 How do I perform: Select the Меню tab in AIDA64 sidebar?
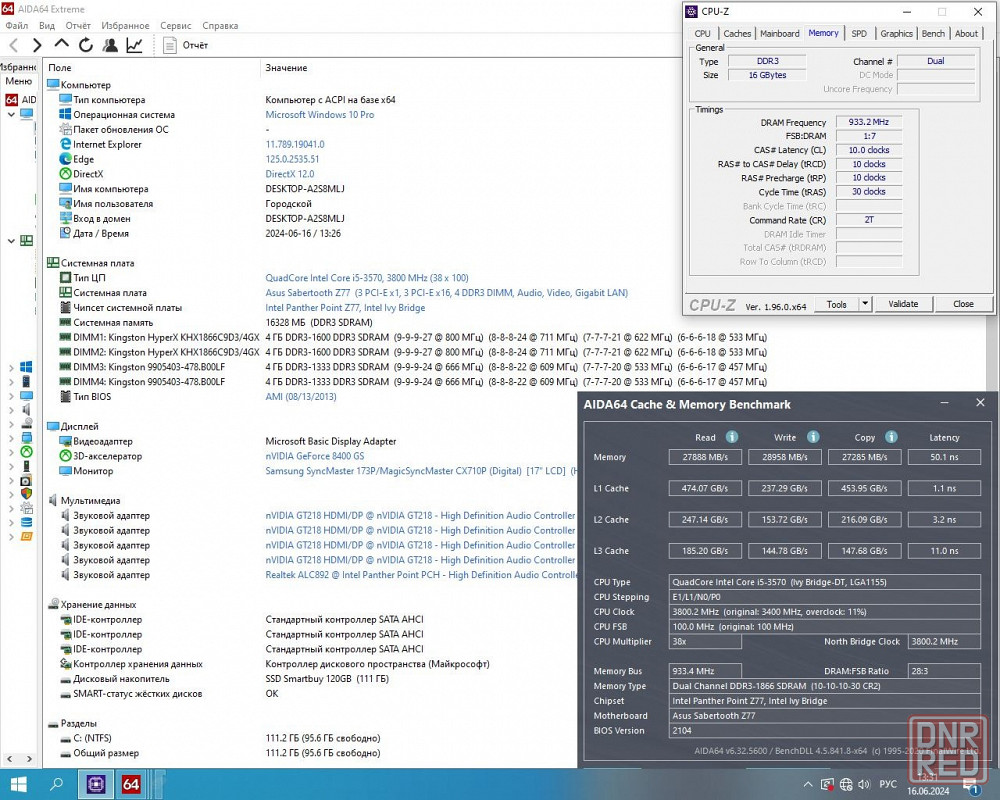point(18,81)
